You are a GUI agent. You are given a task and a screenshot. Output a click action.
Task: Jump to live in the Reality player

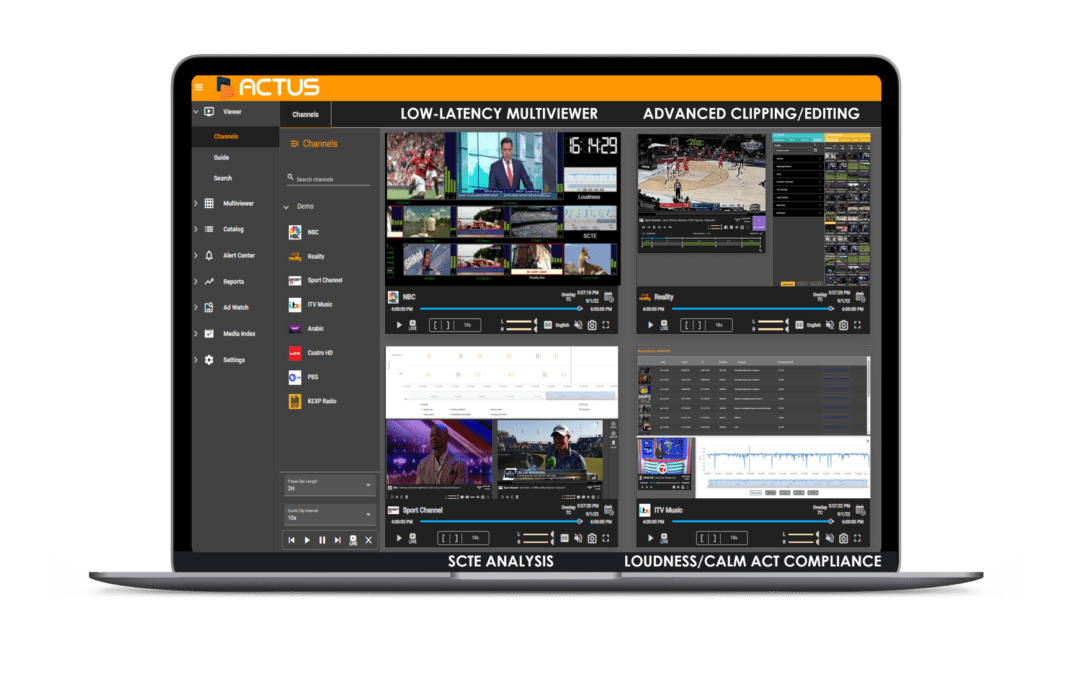coord(664,325)
